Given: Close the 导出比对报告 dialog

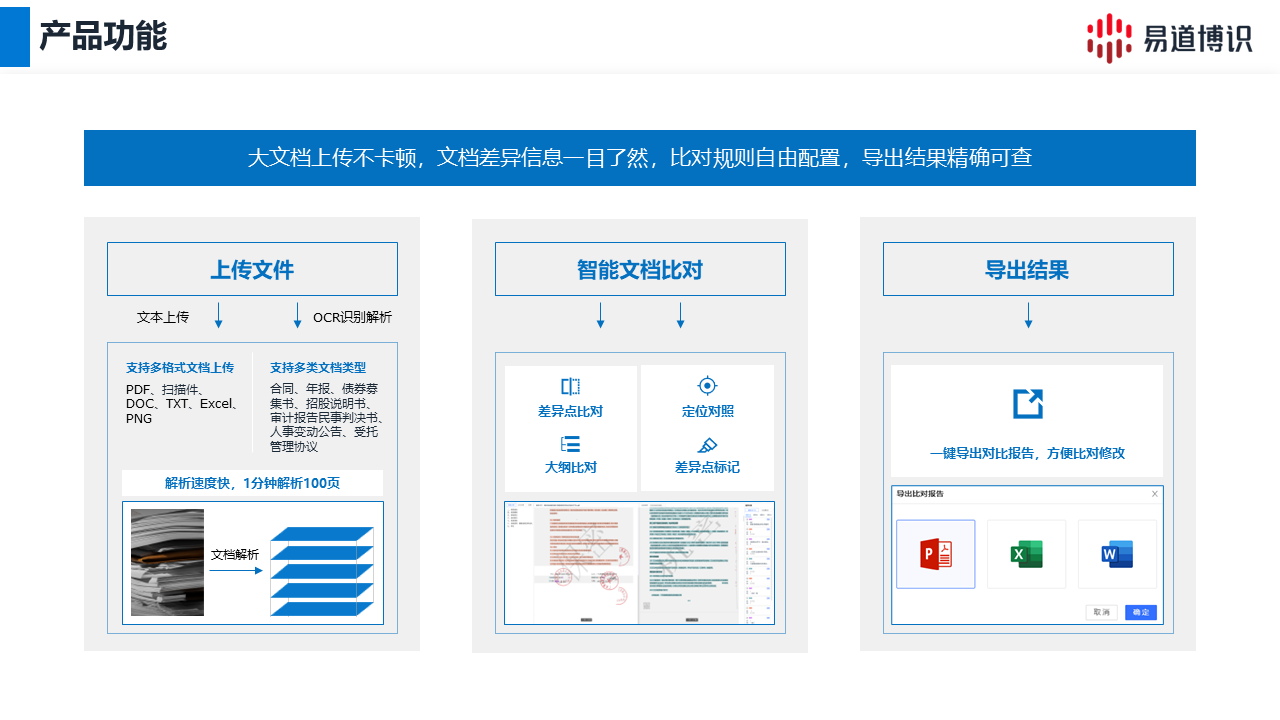Looking at the screenshot, I should pyautogui.click(x=1155, y=494).
